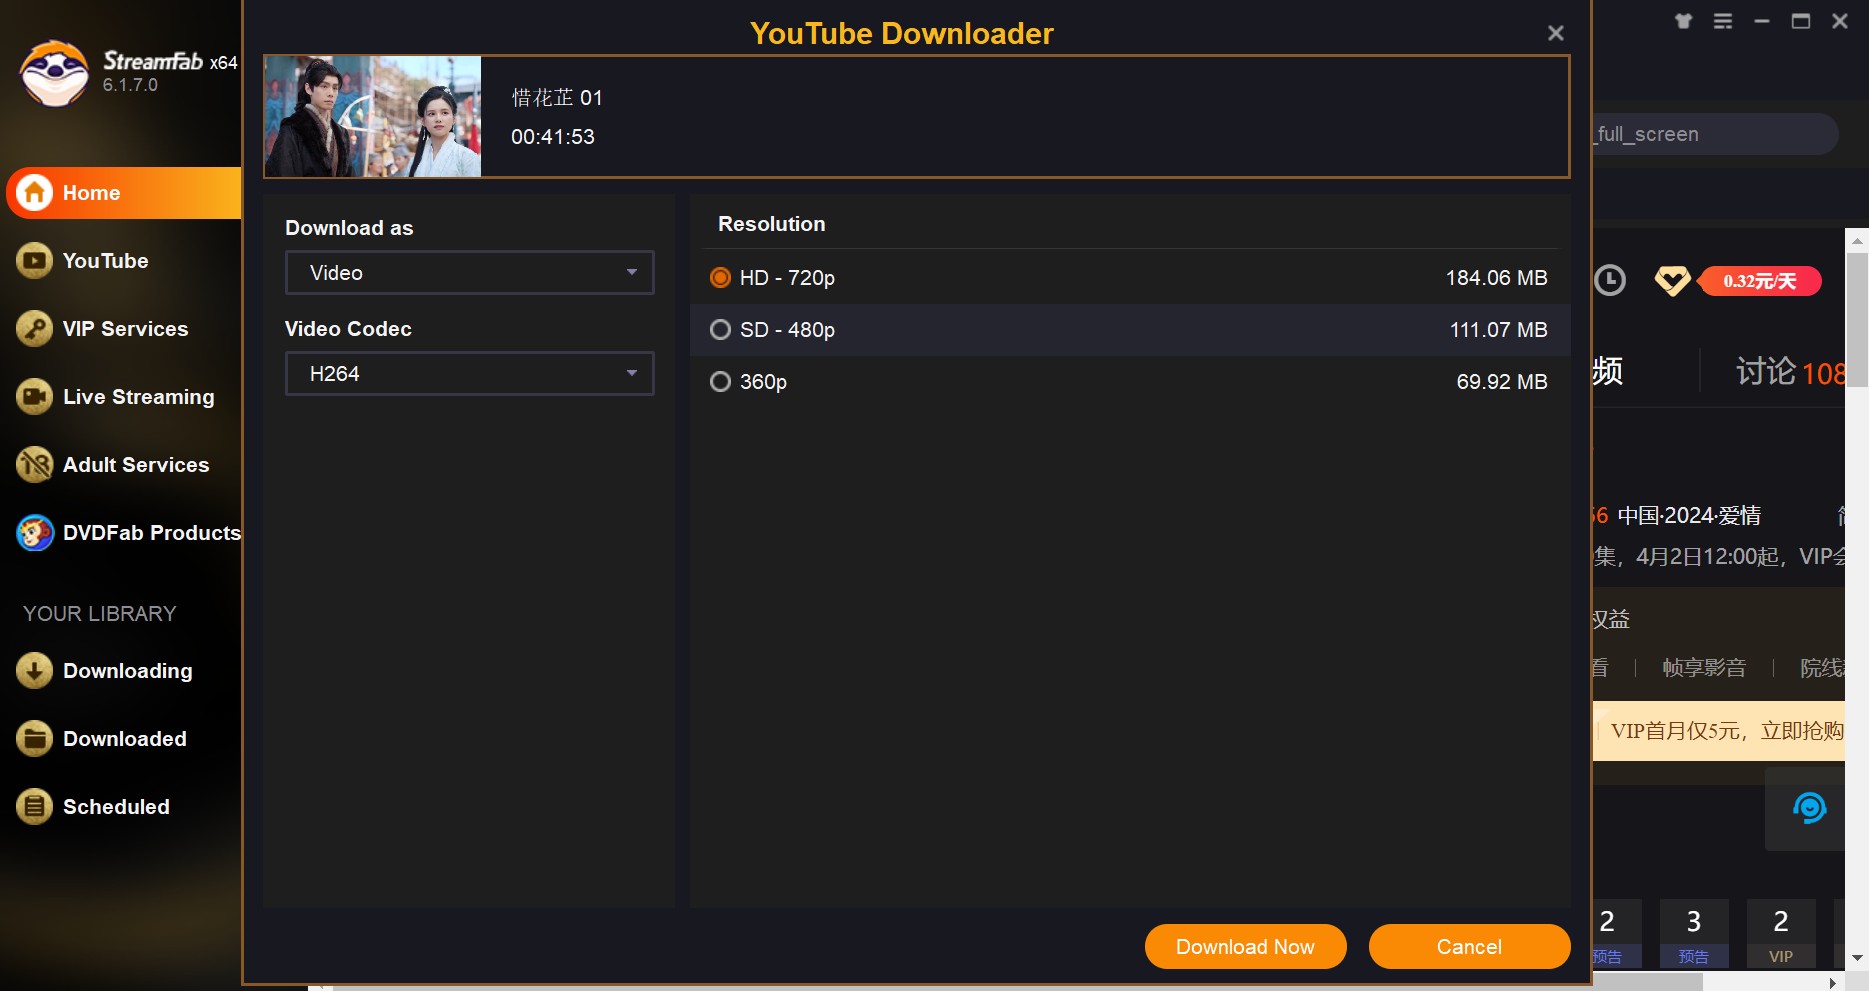
Task: Click the 69.92 MB file size
Action: tap(1502, 382)
